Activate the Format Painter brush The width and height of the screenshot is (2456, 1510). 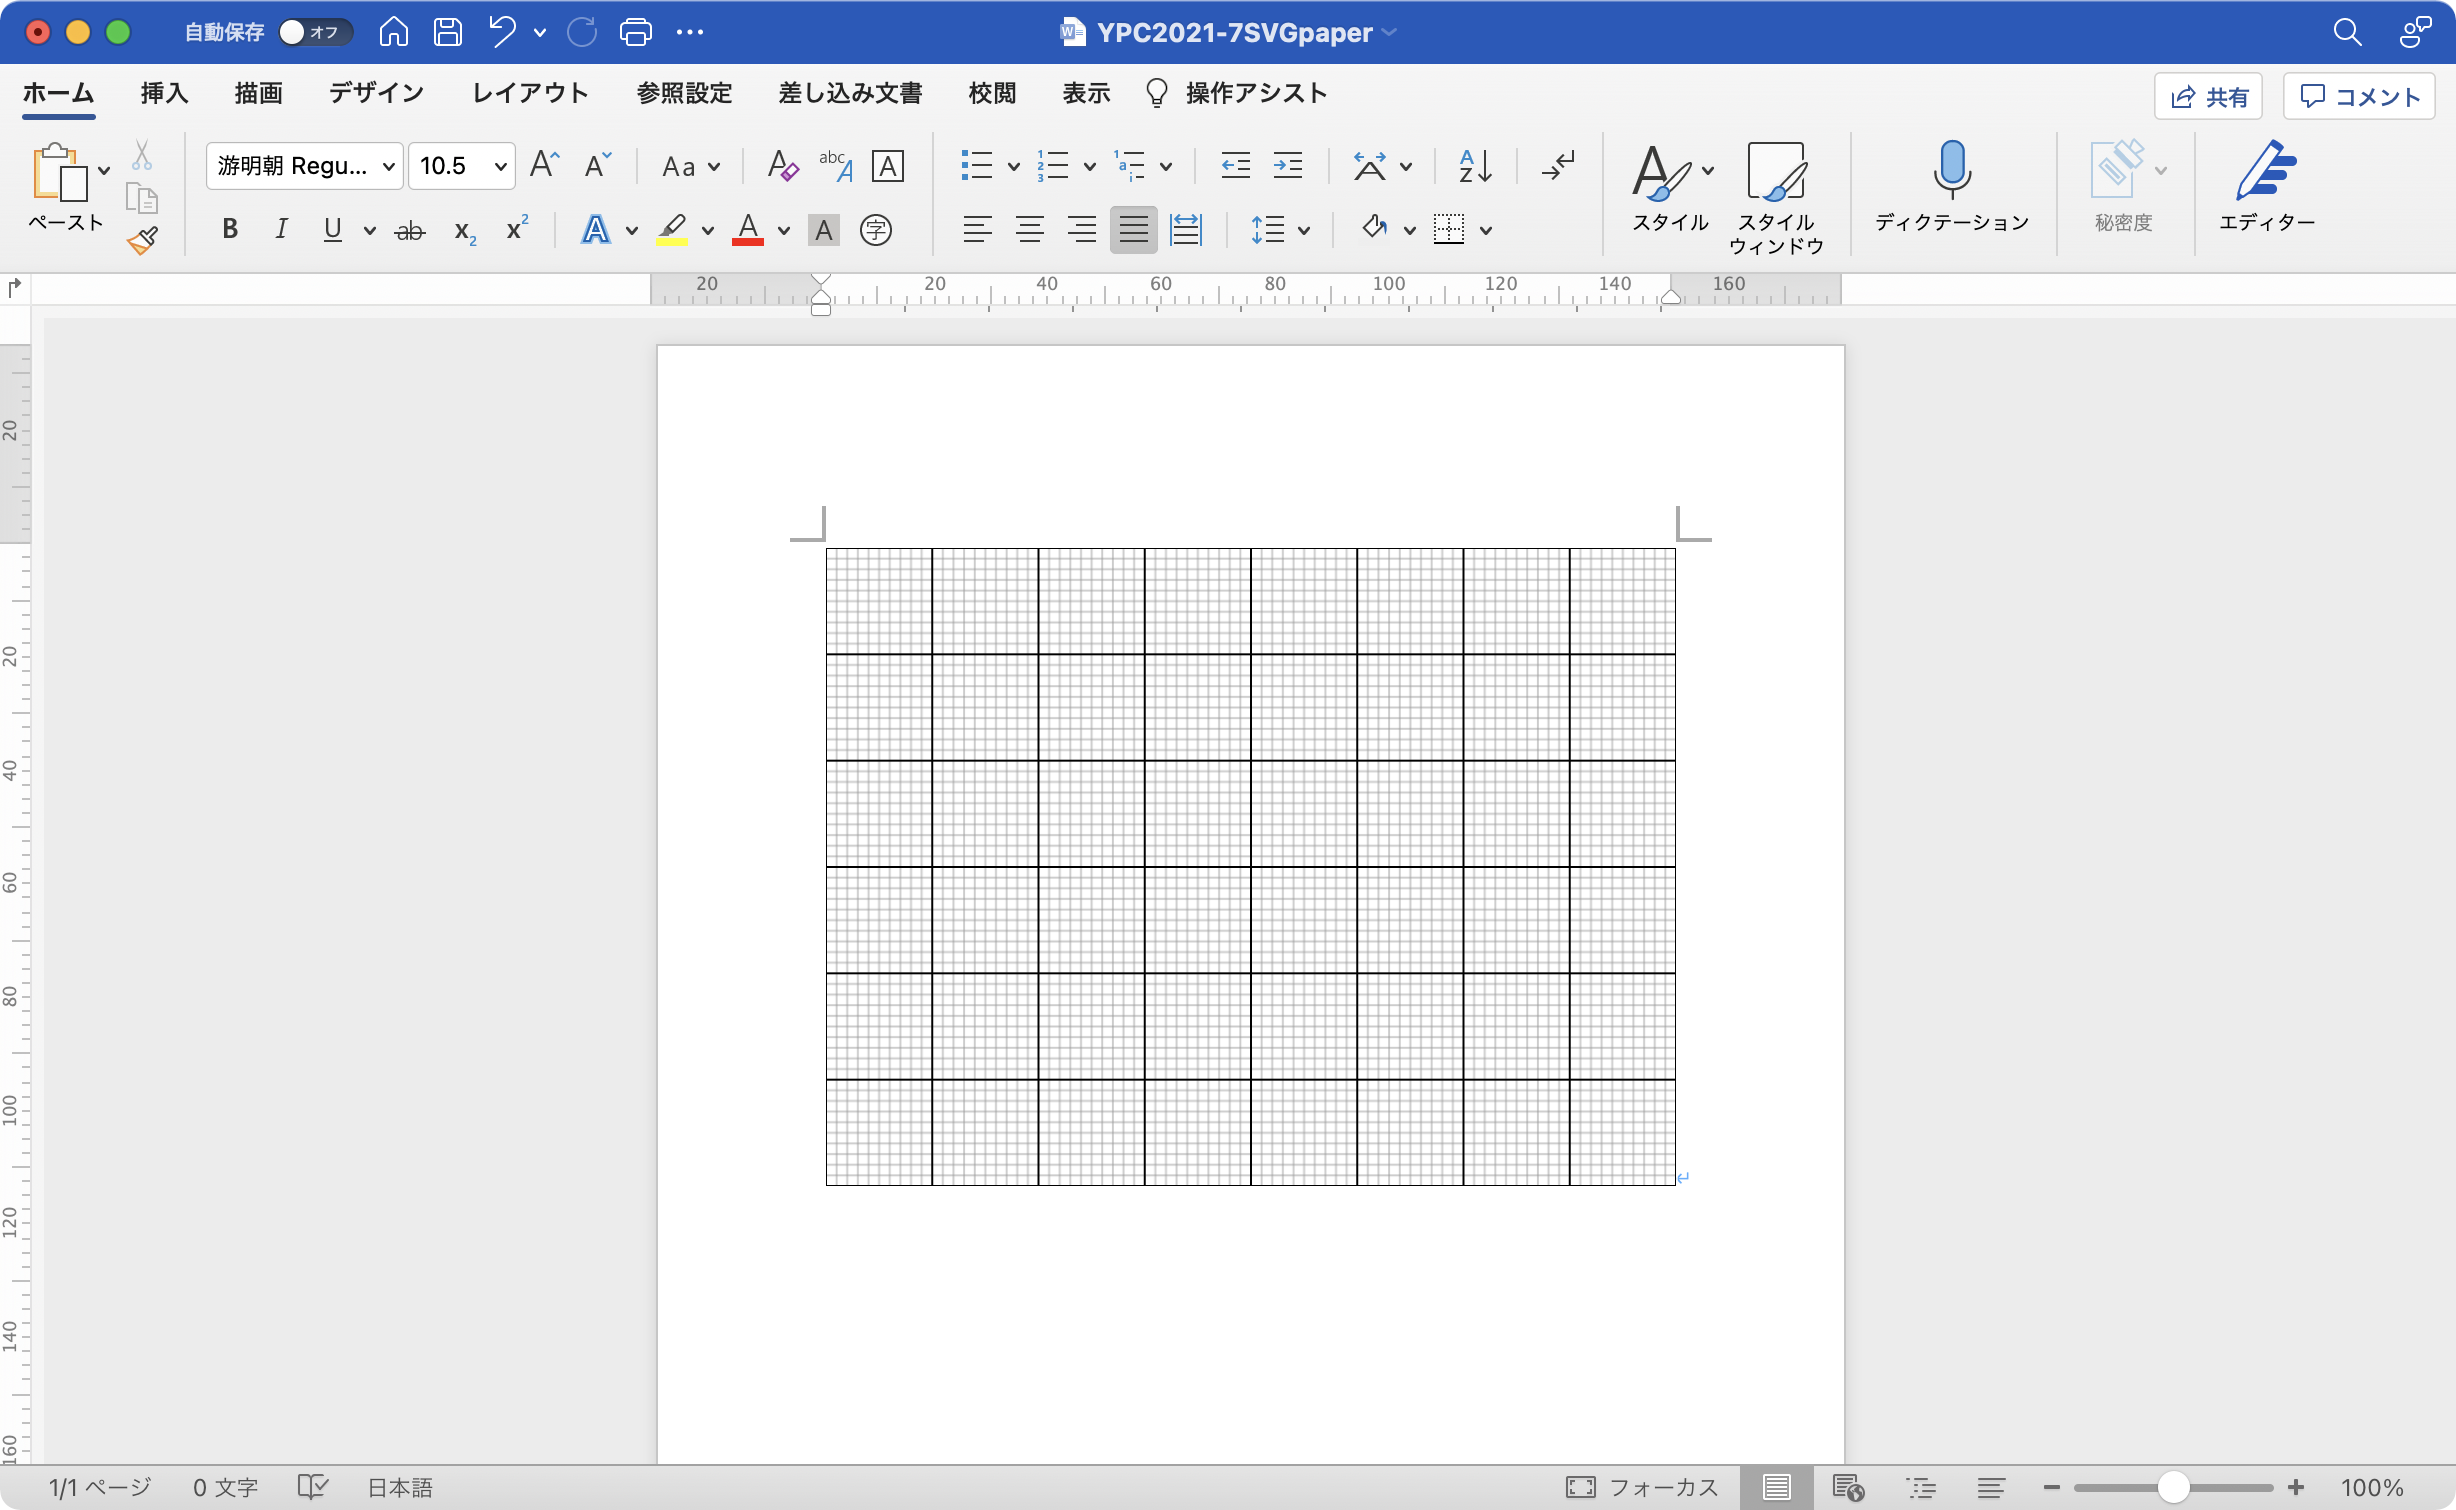pos(142,240)
